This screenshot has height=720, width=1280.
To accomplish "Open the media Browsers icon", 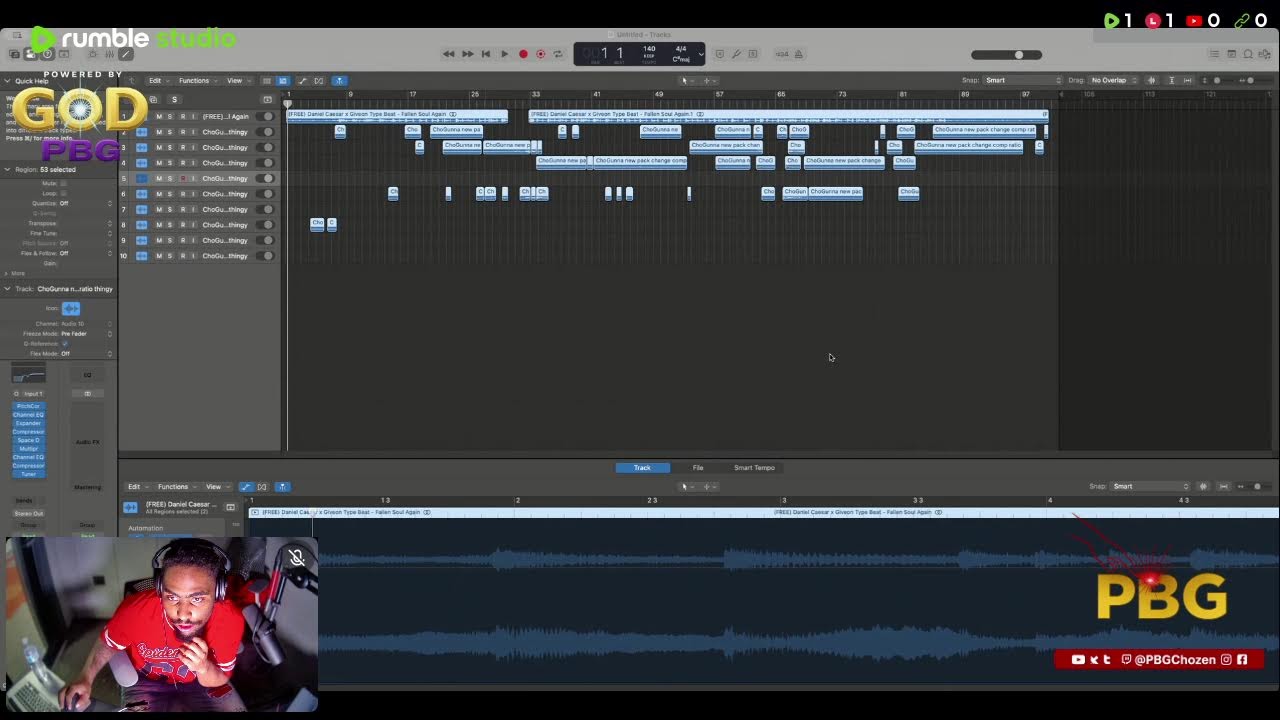I will pyautogui.click(x=1267, y=54).
